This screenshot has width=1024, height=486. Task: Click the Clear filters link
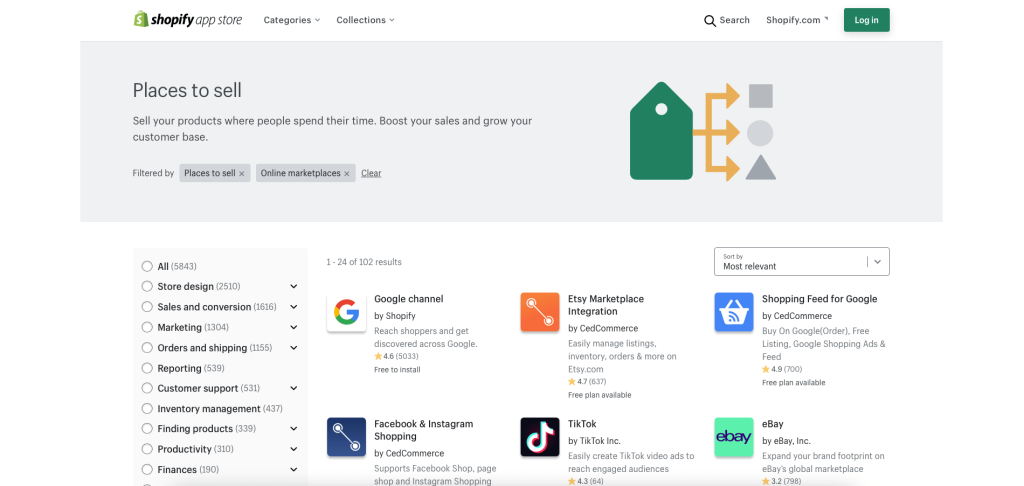[x=371, y=173]
